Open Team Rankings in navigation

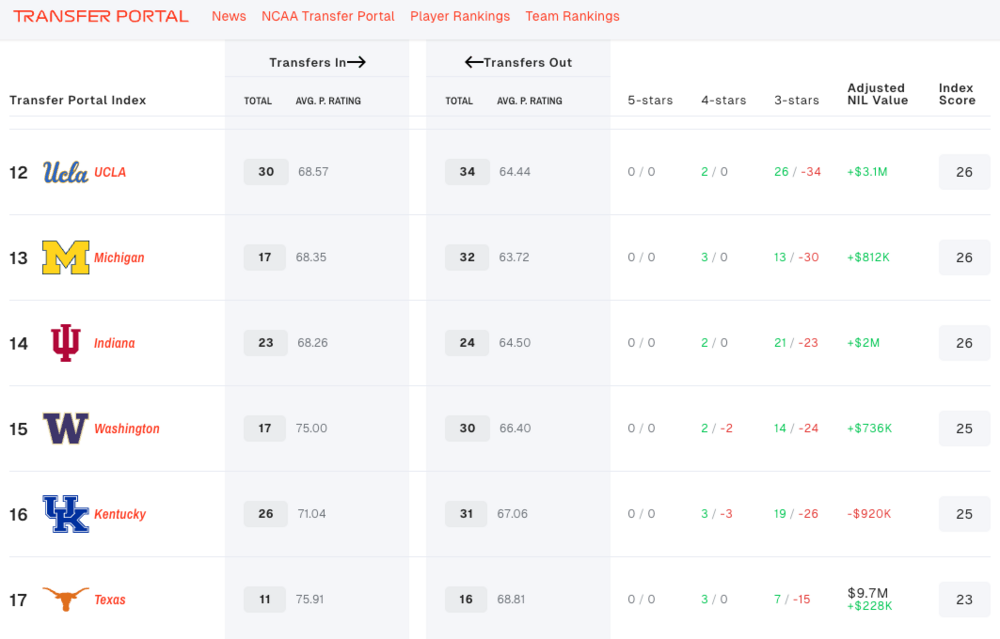[x=572, y=16]
